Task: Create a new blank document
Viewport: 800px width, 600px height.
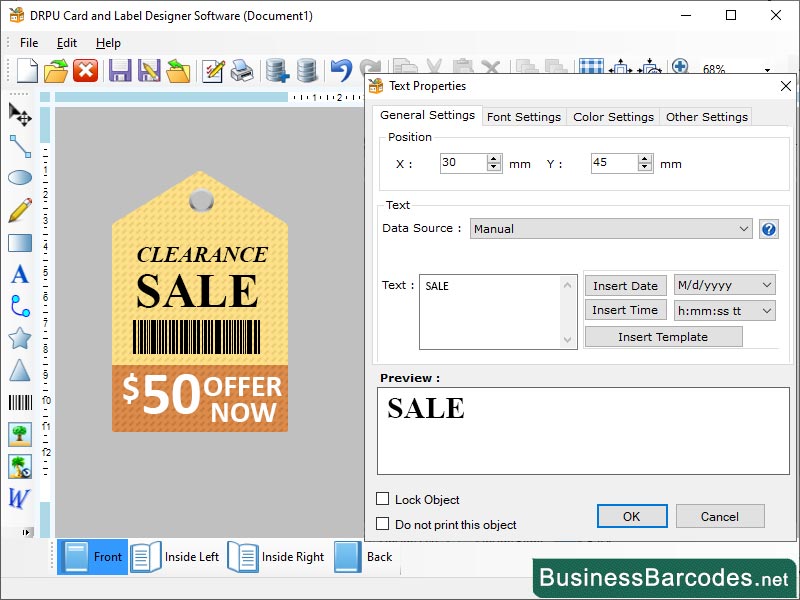Action: pos(27,70)
